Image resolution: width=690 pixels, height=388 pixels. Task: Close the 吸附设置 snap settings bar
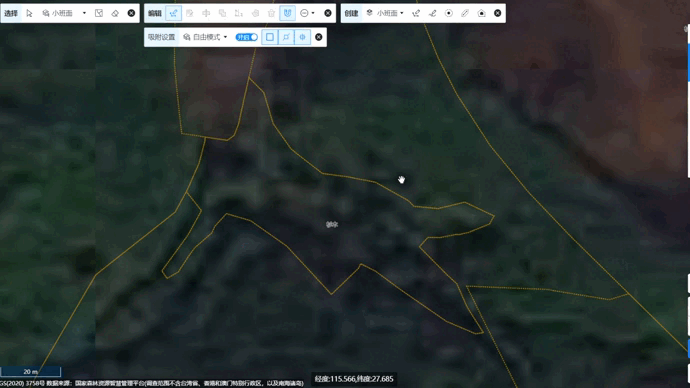coord(319,37)
